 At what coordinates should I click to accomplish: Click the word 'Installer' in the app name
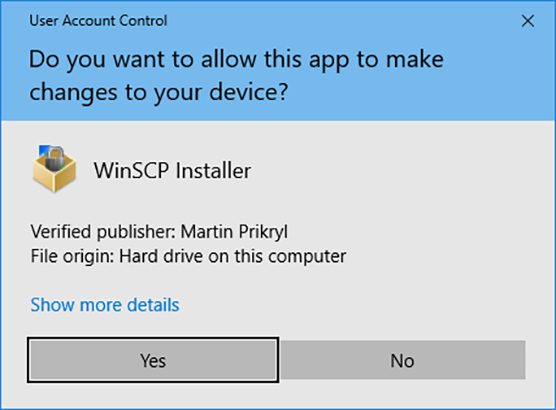213,171
